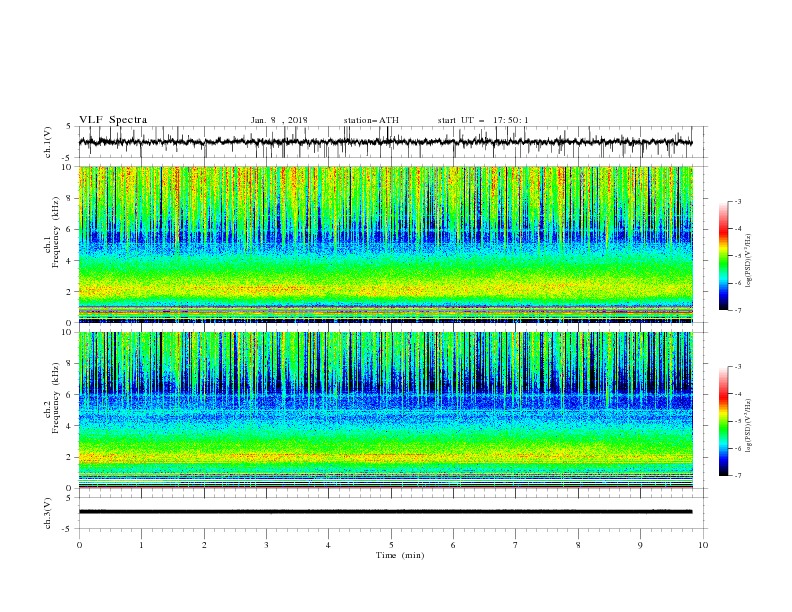
Task: Click the "-3" label on ch.1 color bar
Action: coord(737,201)
